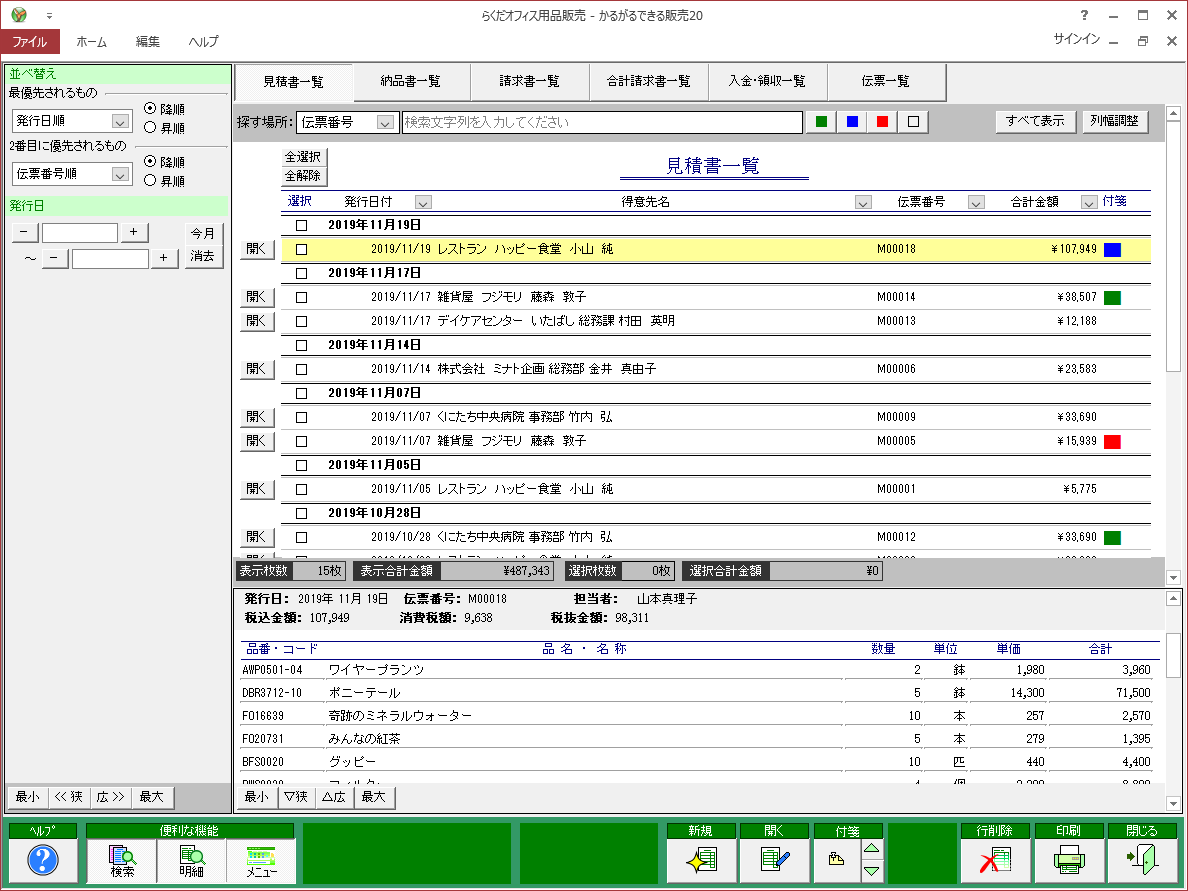
Task: Open the 明細 detail search icon
Action: point(192,860)
